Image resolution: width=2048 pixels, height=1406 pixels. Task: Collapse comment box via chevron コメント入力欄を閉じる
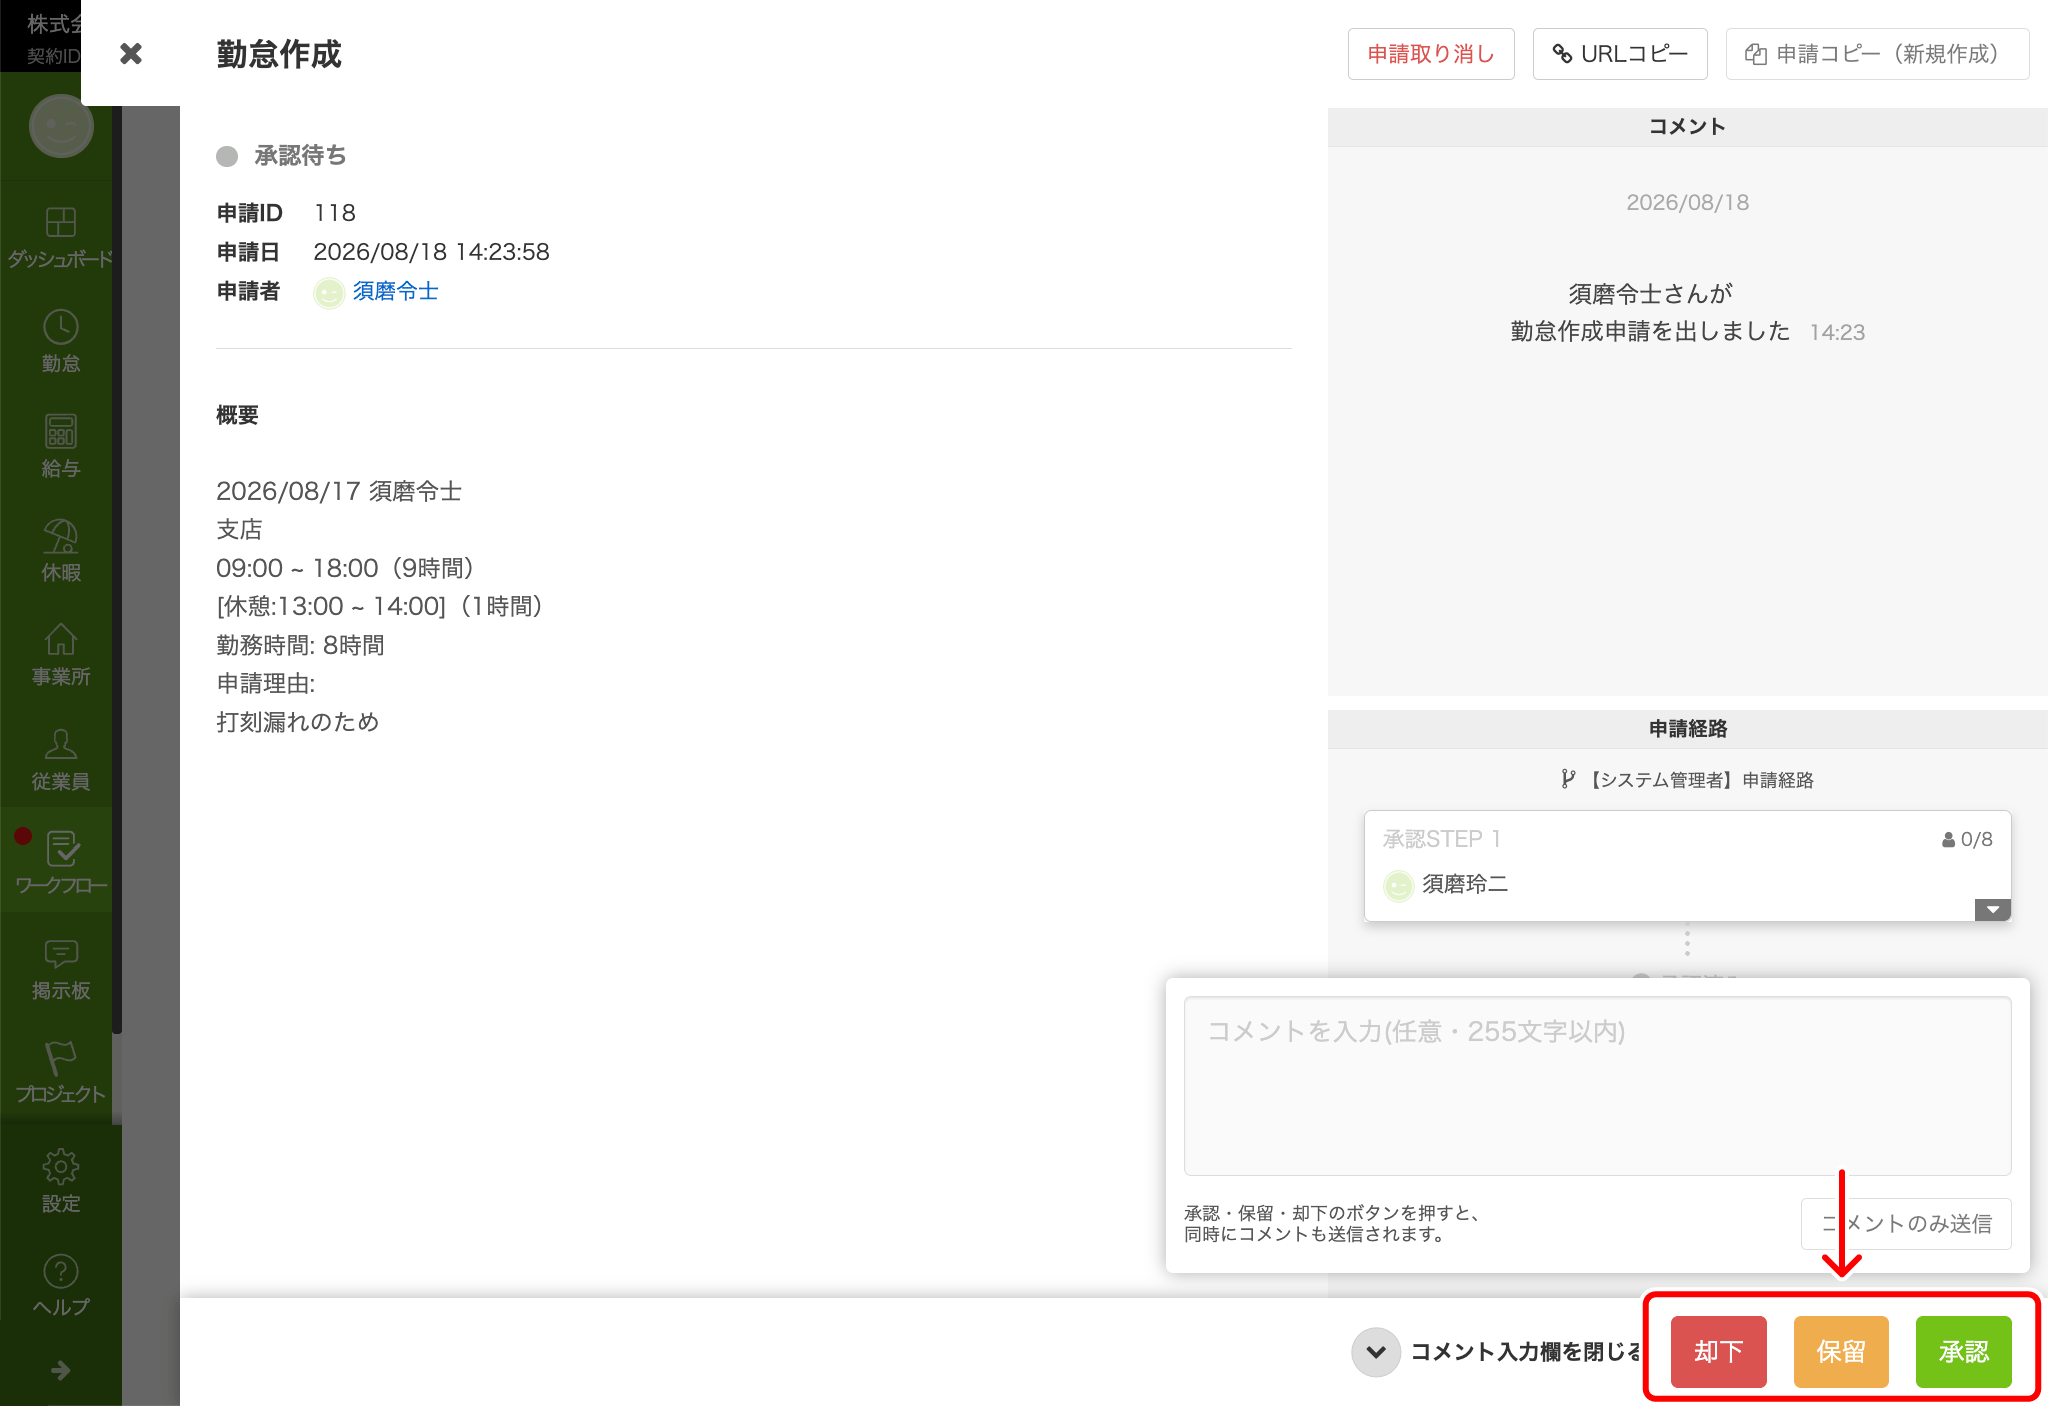(x=1376, y=1352)
